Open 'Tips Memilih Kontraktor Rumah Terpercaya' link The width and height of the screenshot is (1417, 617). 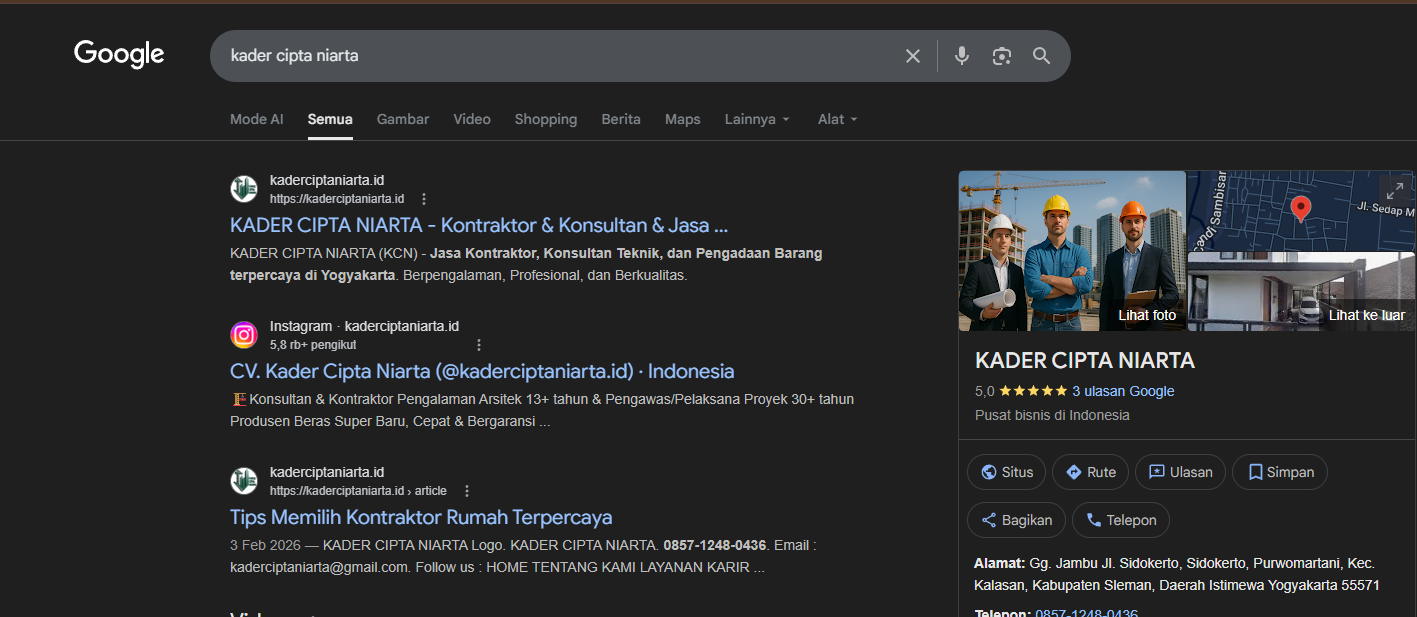click(421, 517)
